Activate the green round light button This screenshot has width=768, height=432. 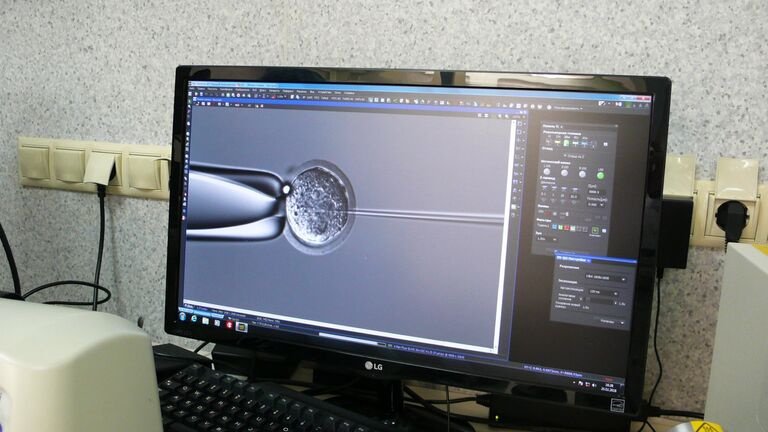(600, 175)
